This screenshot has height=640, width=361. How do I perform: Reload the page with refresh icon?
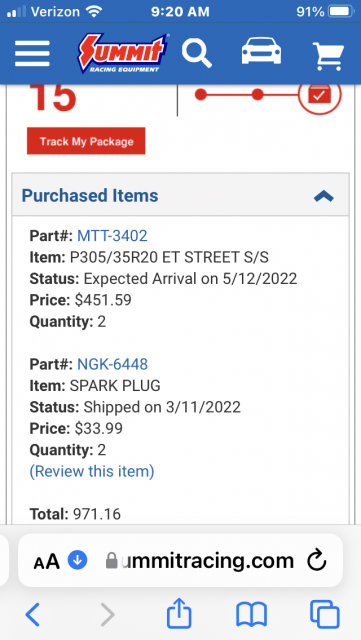317,560
